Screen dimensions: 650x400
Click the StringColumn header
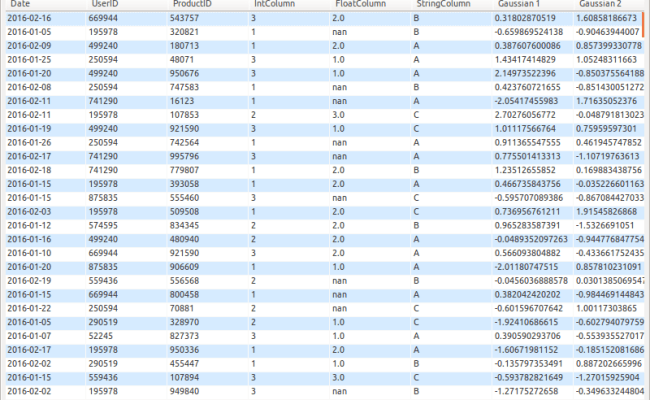coord(443,4)
